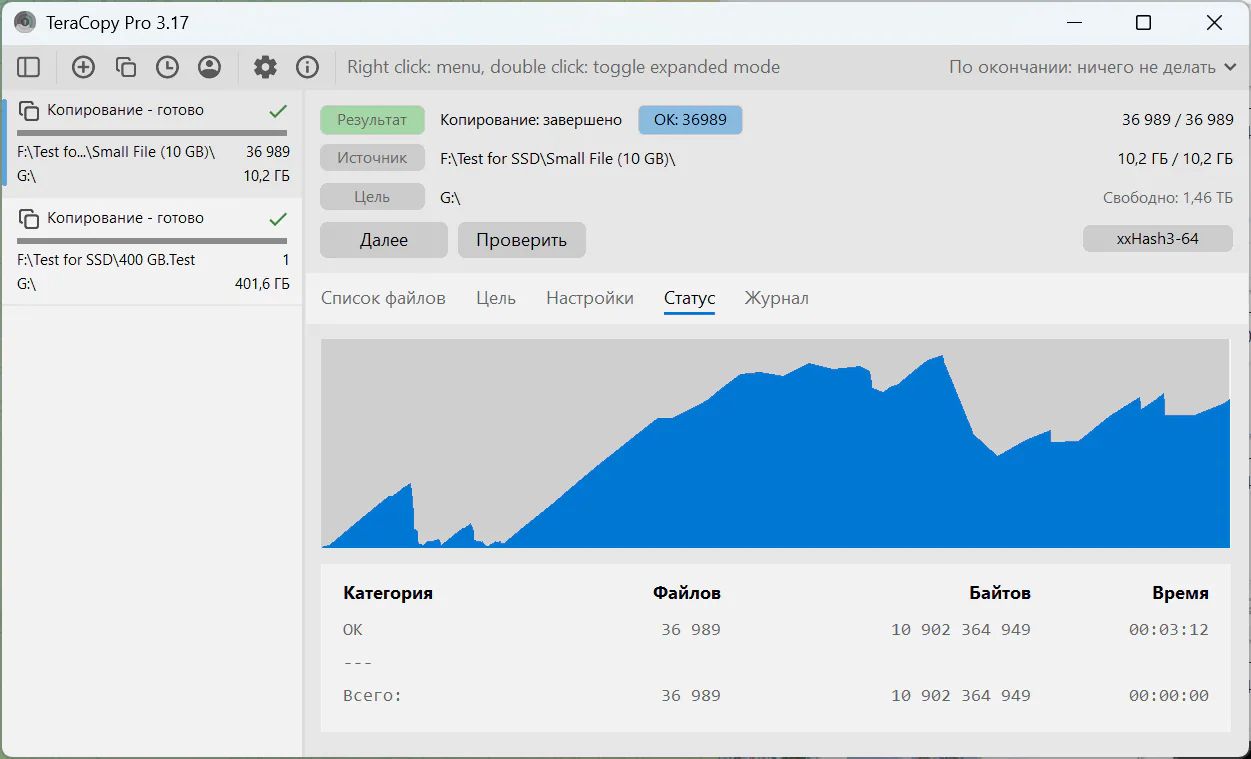
Task: Click source path F:\Test for SSD\Small File (10 GB)\
Action: 557,158
